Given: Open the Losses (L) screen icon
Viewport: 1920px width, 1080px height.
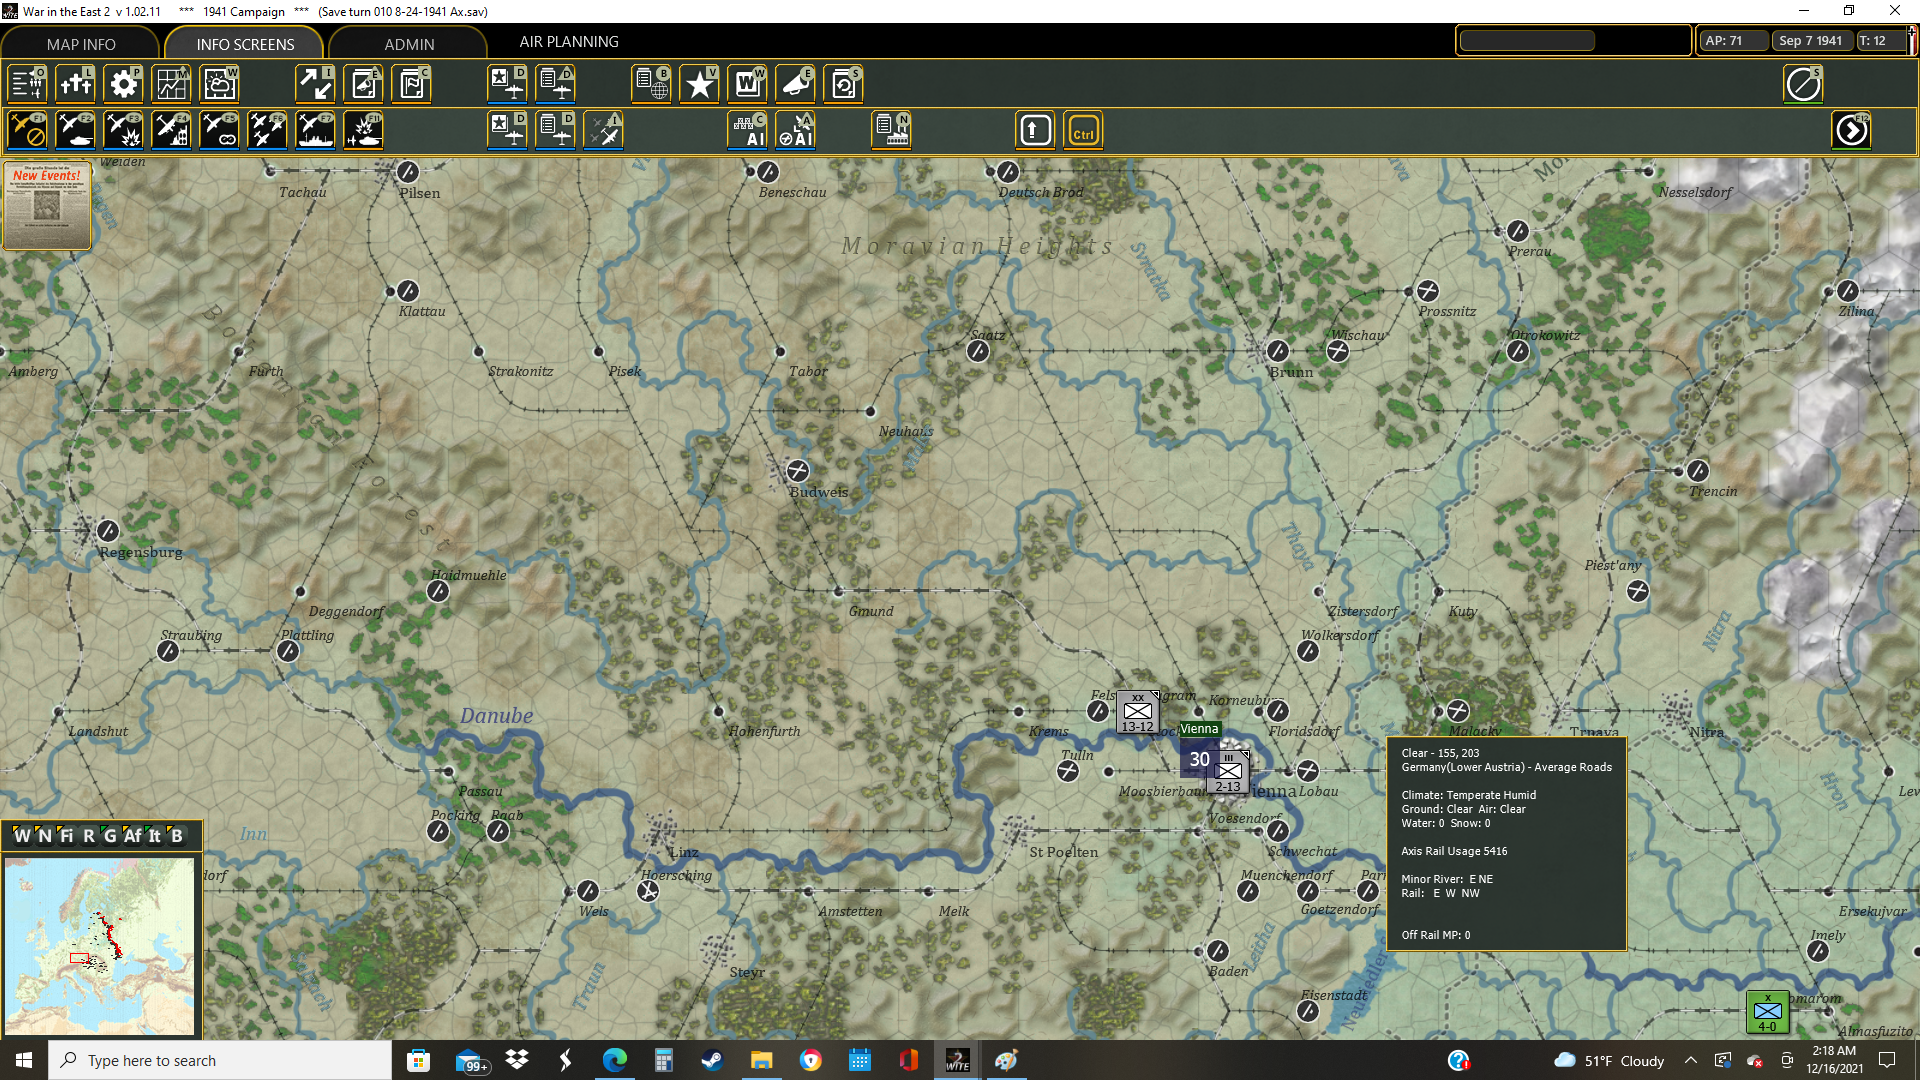Looking at the screenshot, I should [x=76, y=84].
